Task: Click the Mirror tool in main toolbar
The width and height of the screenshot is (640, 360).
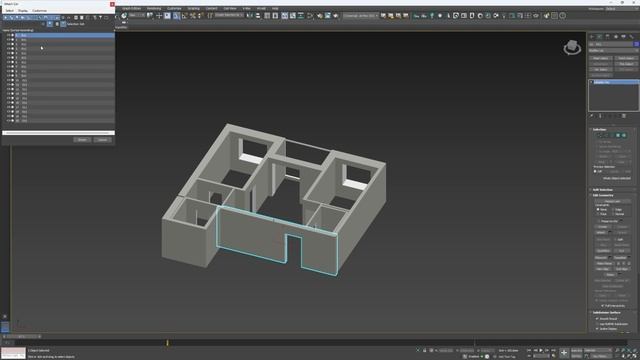Action: click(250, 16)
